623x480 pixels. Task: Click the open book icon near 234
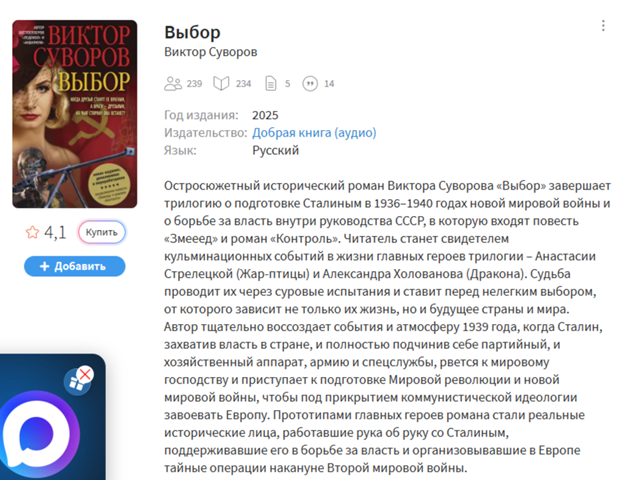tap(221, 83)
